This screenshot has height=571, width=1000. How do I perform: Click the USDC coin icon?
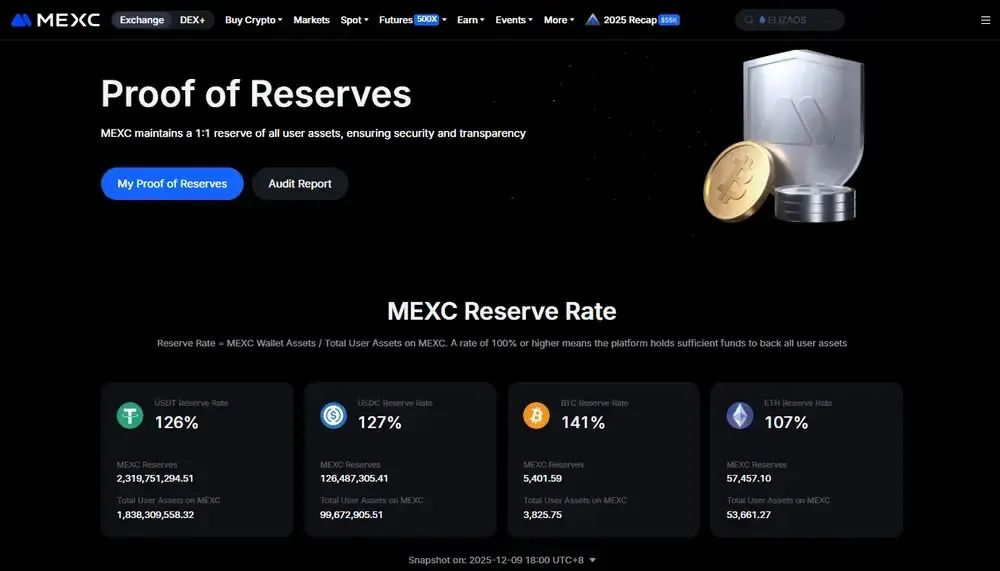[x=334, y=415]
